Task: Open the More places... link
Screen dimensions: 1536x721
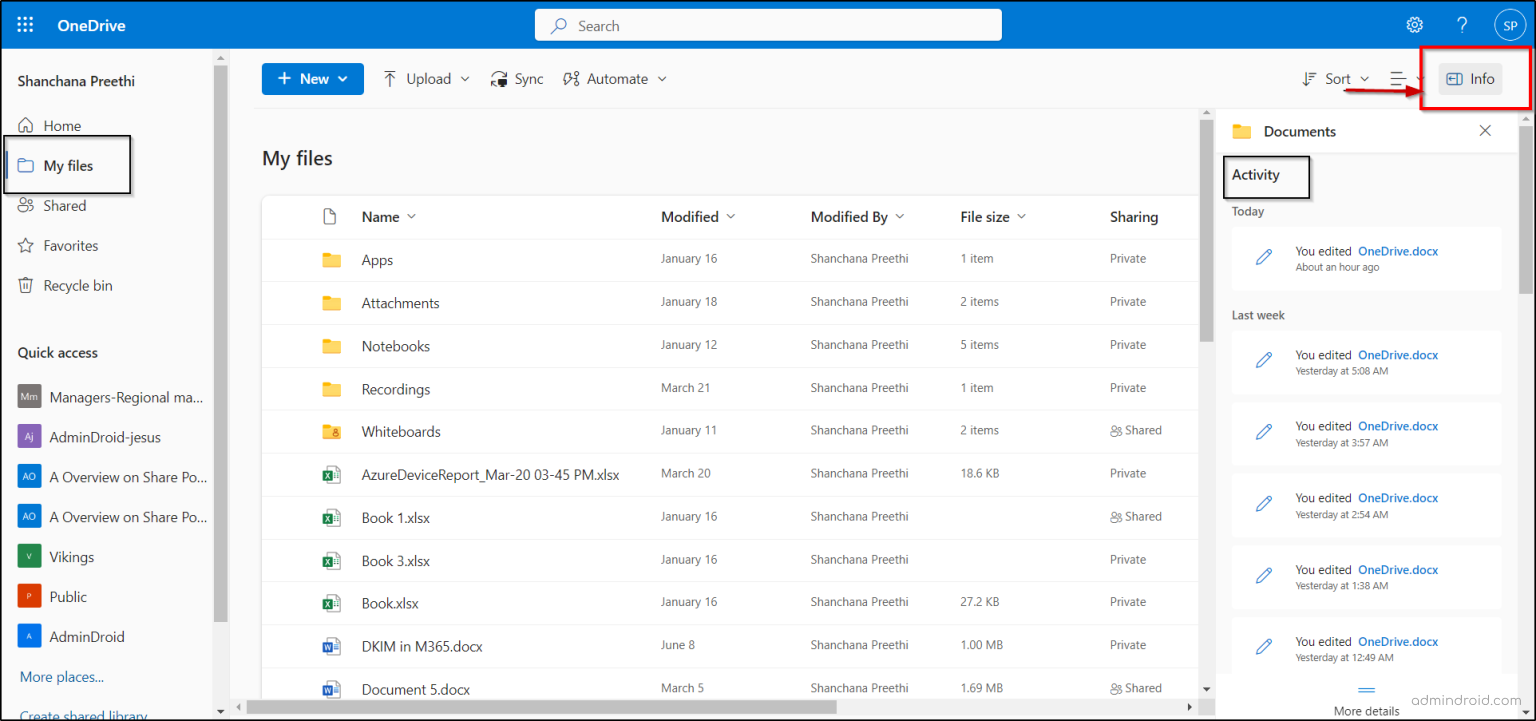Action: [x=60, y=677]
